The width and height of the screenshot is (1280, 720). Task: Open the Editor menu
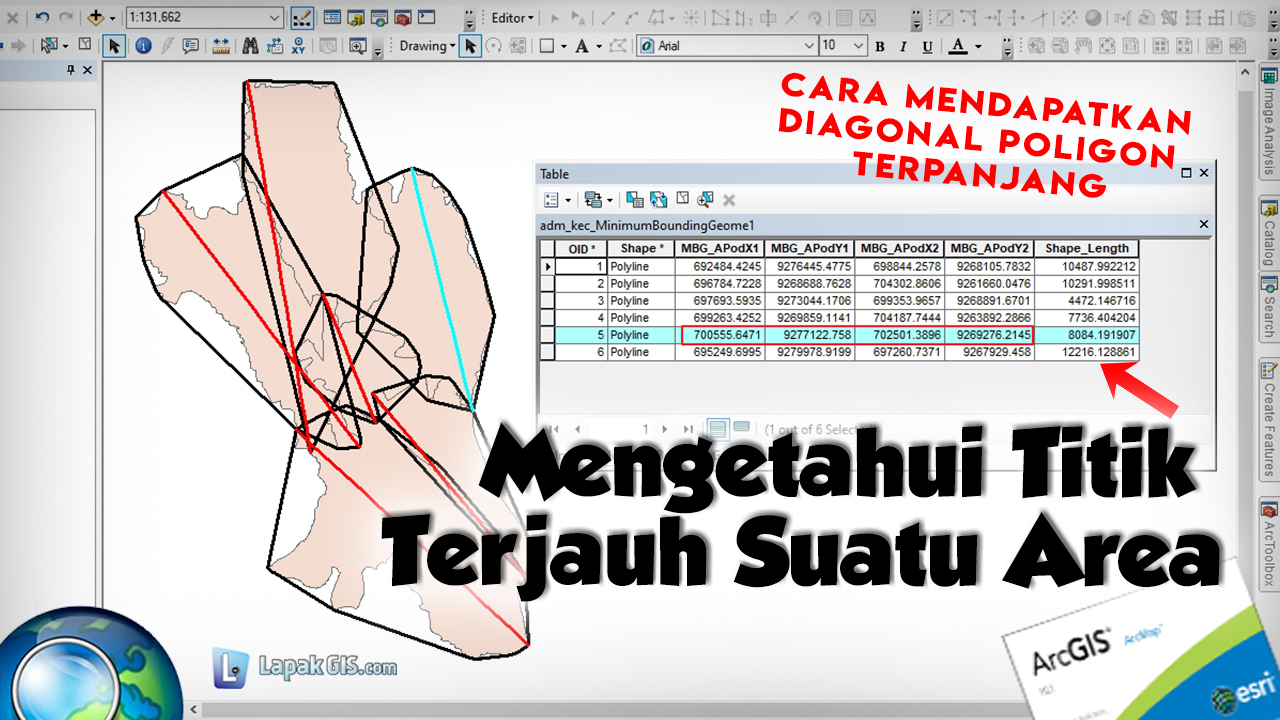[513, 18]
